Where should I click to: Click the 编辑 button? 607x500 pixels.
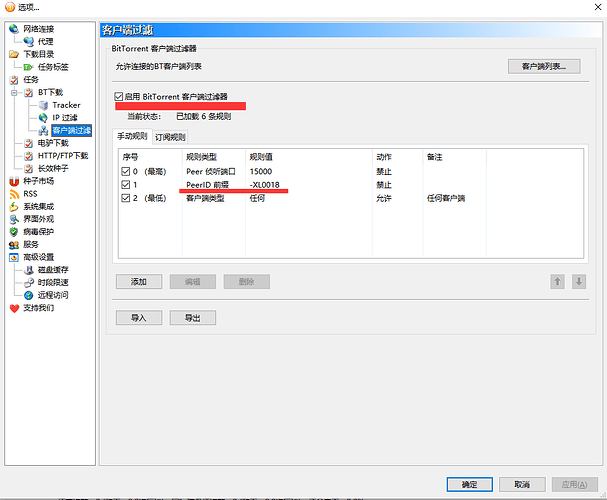[192, 282]
